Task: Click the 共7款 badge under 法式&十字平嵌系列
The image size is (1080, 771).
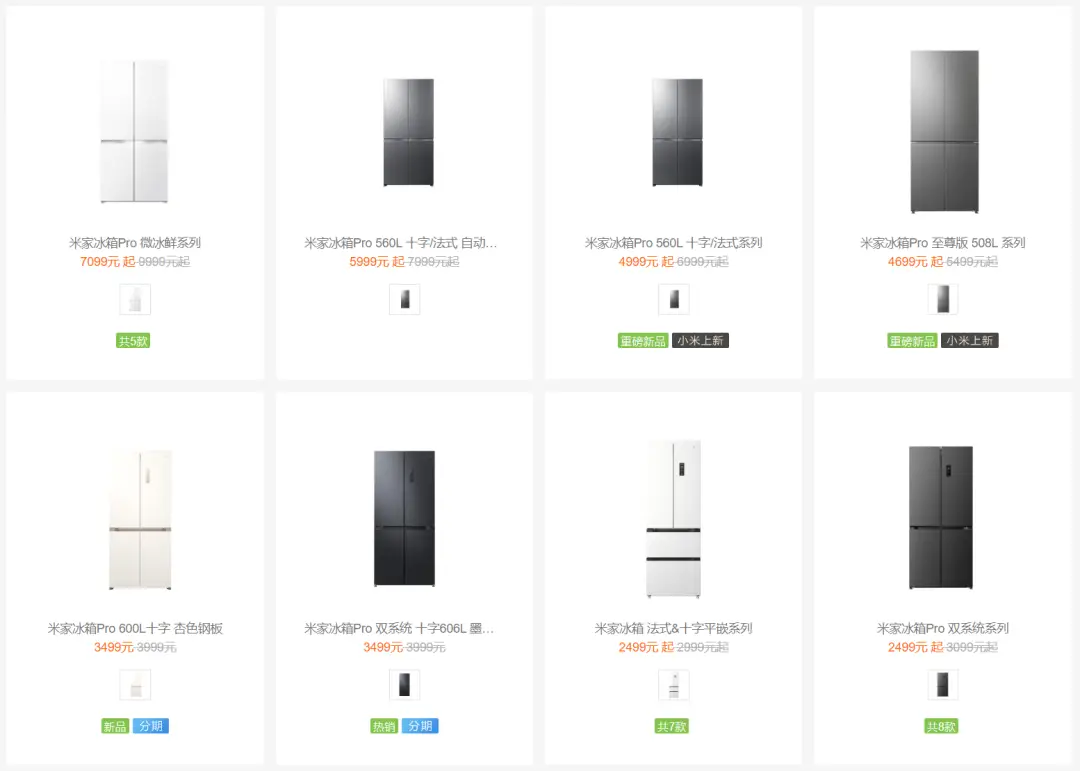Action: pyautogui.click(x=672, y=726)
